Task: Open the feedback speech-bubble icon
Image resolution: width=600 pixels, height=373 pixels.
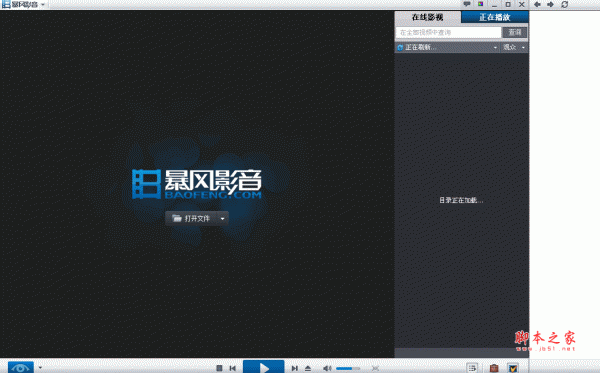Action: click(466, 4)
